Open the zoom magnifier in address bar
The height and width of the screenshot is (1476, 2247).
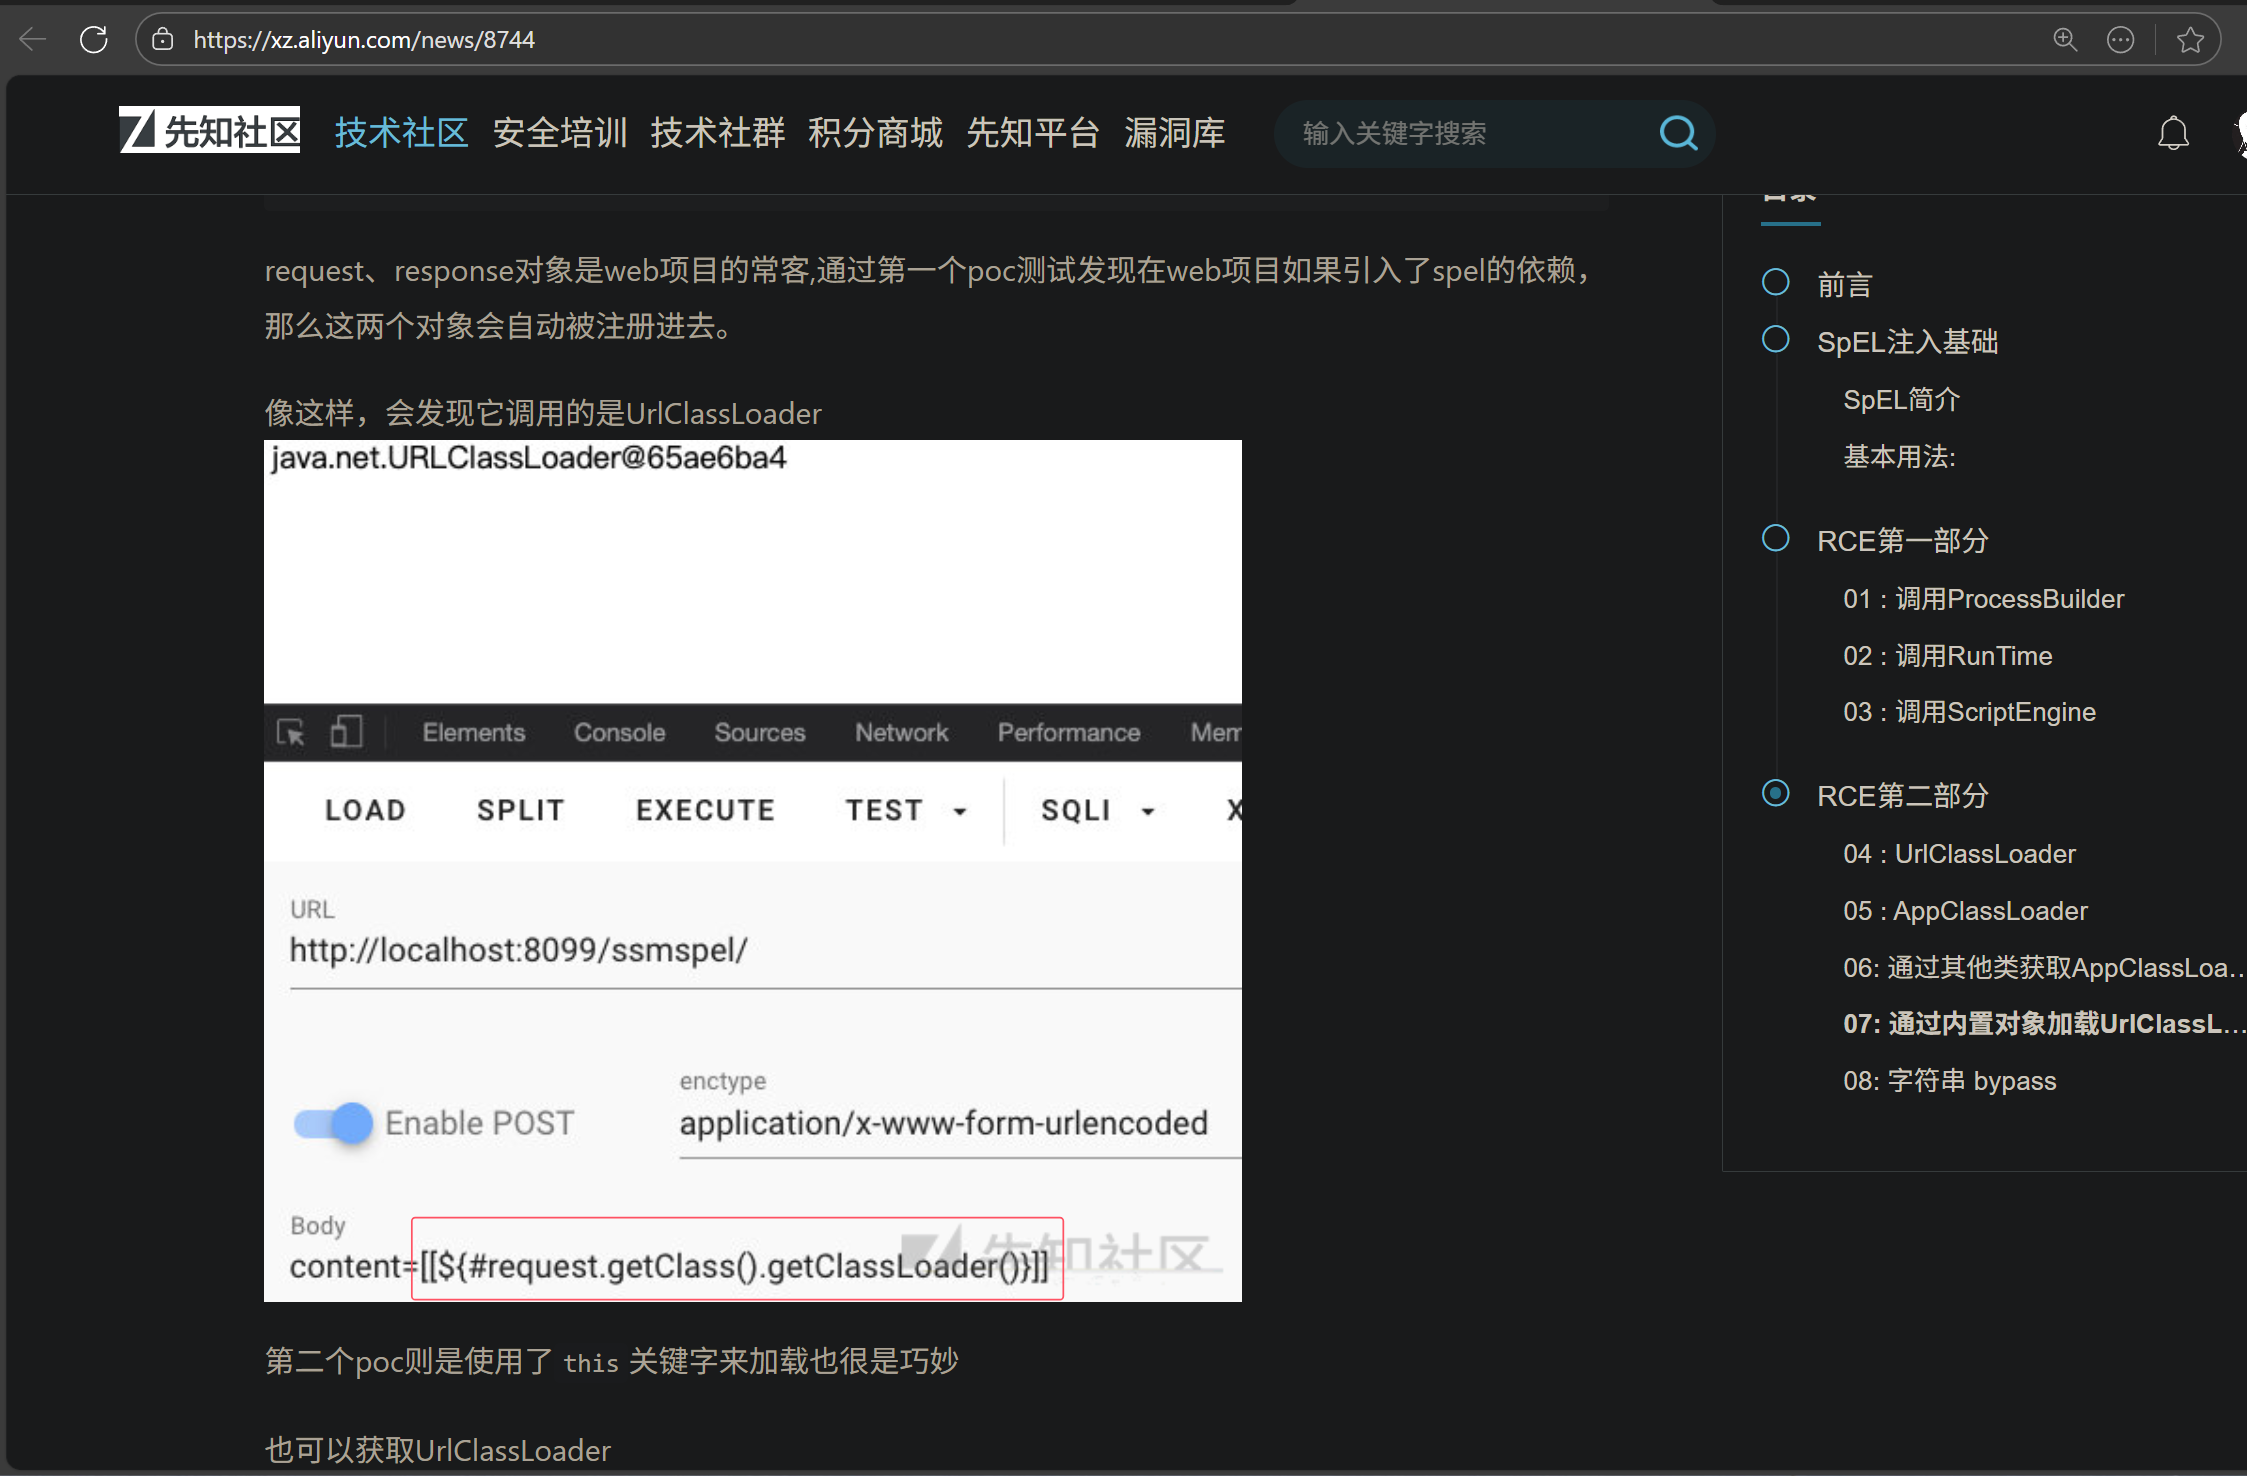(2065, 40)
